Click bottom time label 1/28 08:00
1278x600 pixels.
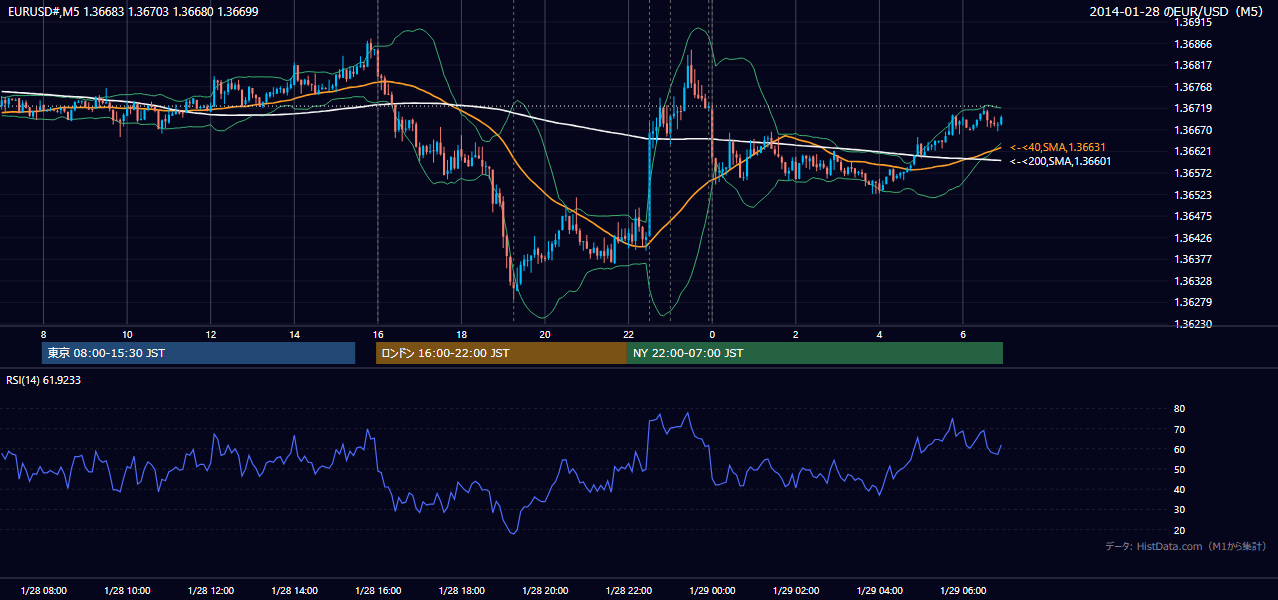pos(43,590)
